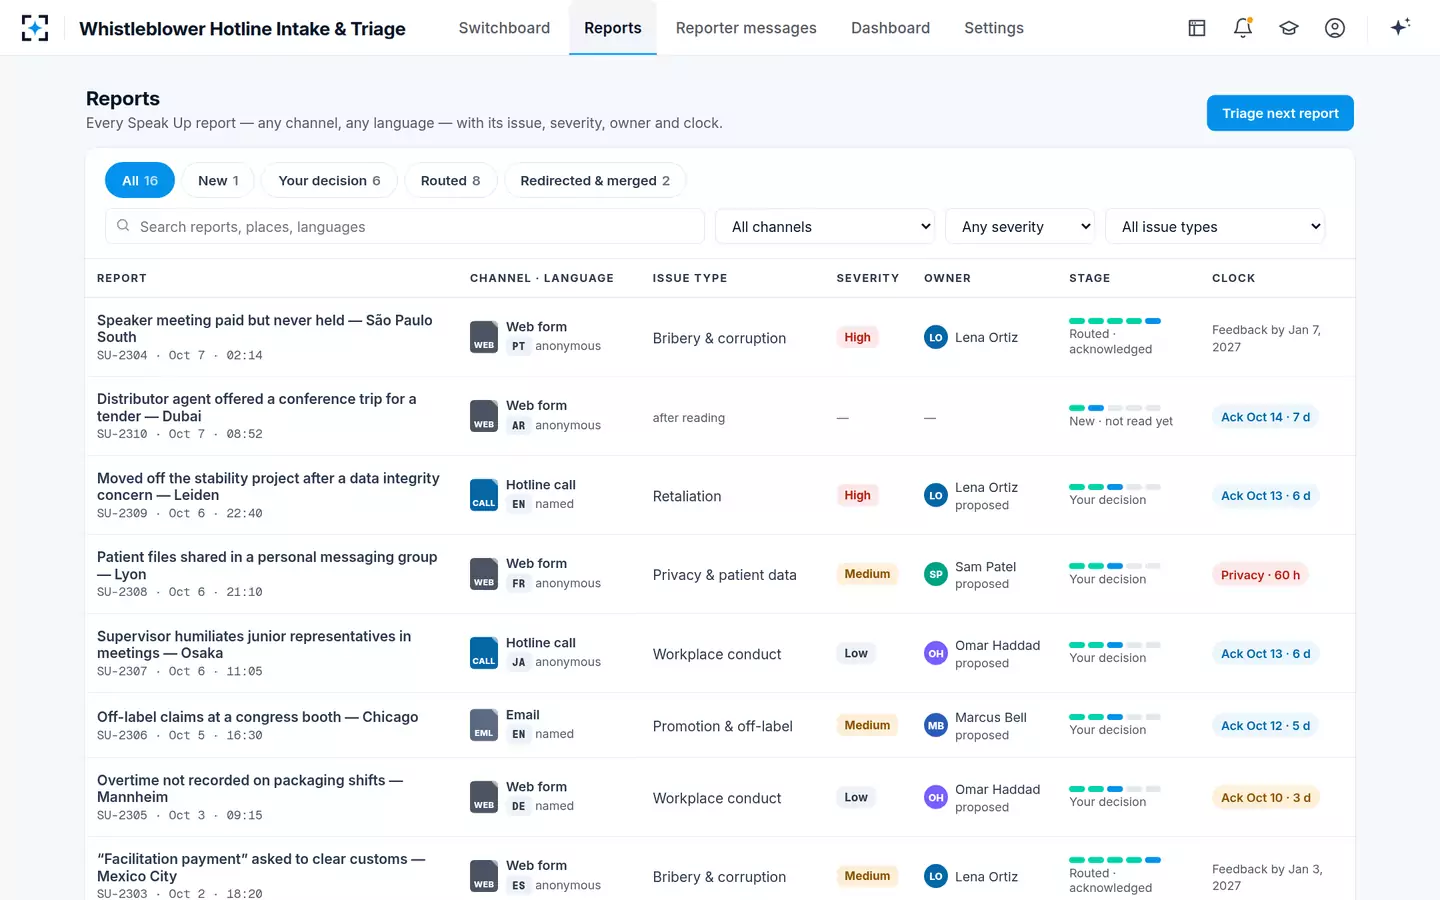Click the WEB channel icon for SU-2308
This screenshot has height=900, width=1440.
(484, 574)
